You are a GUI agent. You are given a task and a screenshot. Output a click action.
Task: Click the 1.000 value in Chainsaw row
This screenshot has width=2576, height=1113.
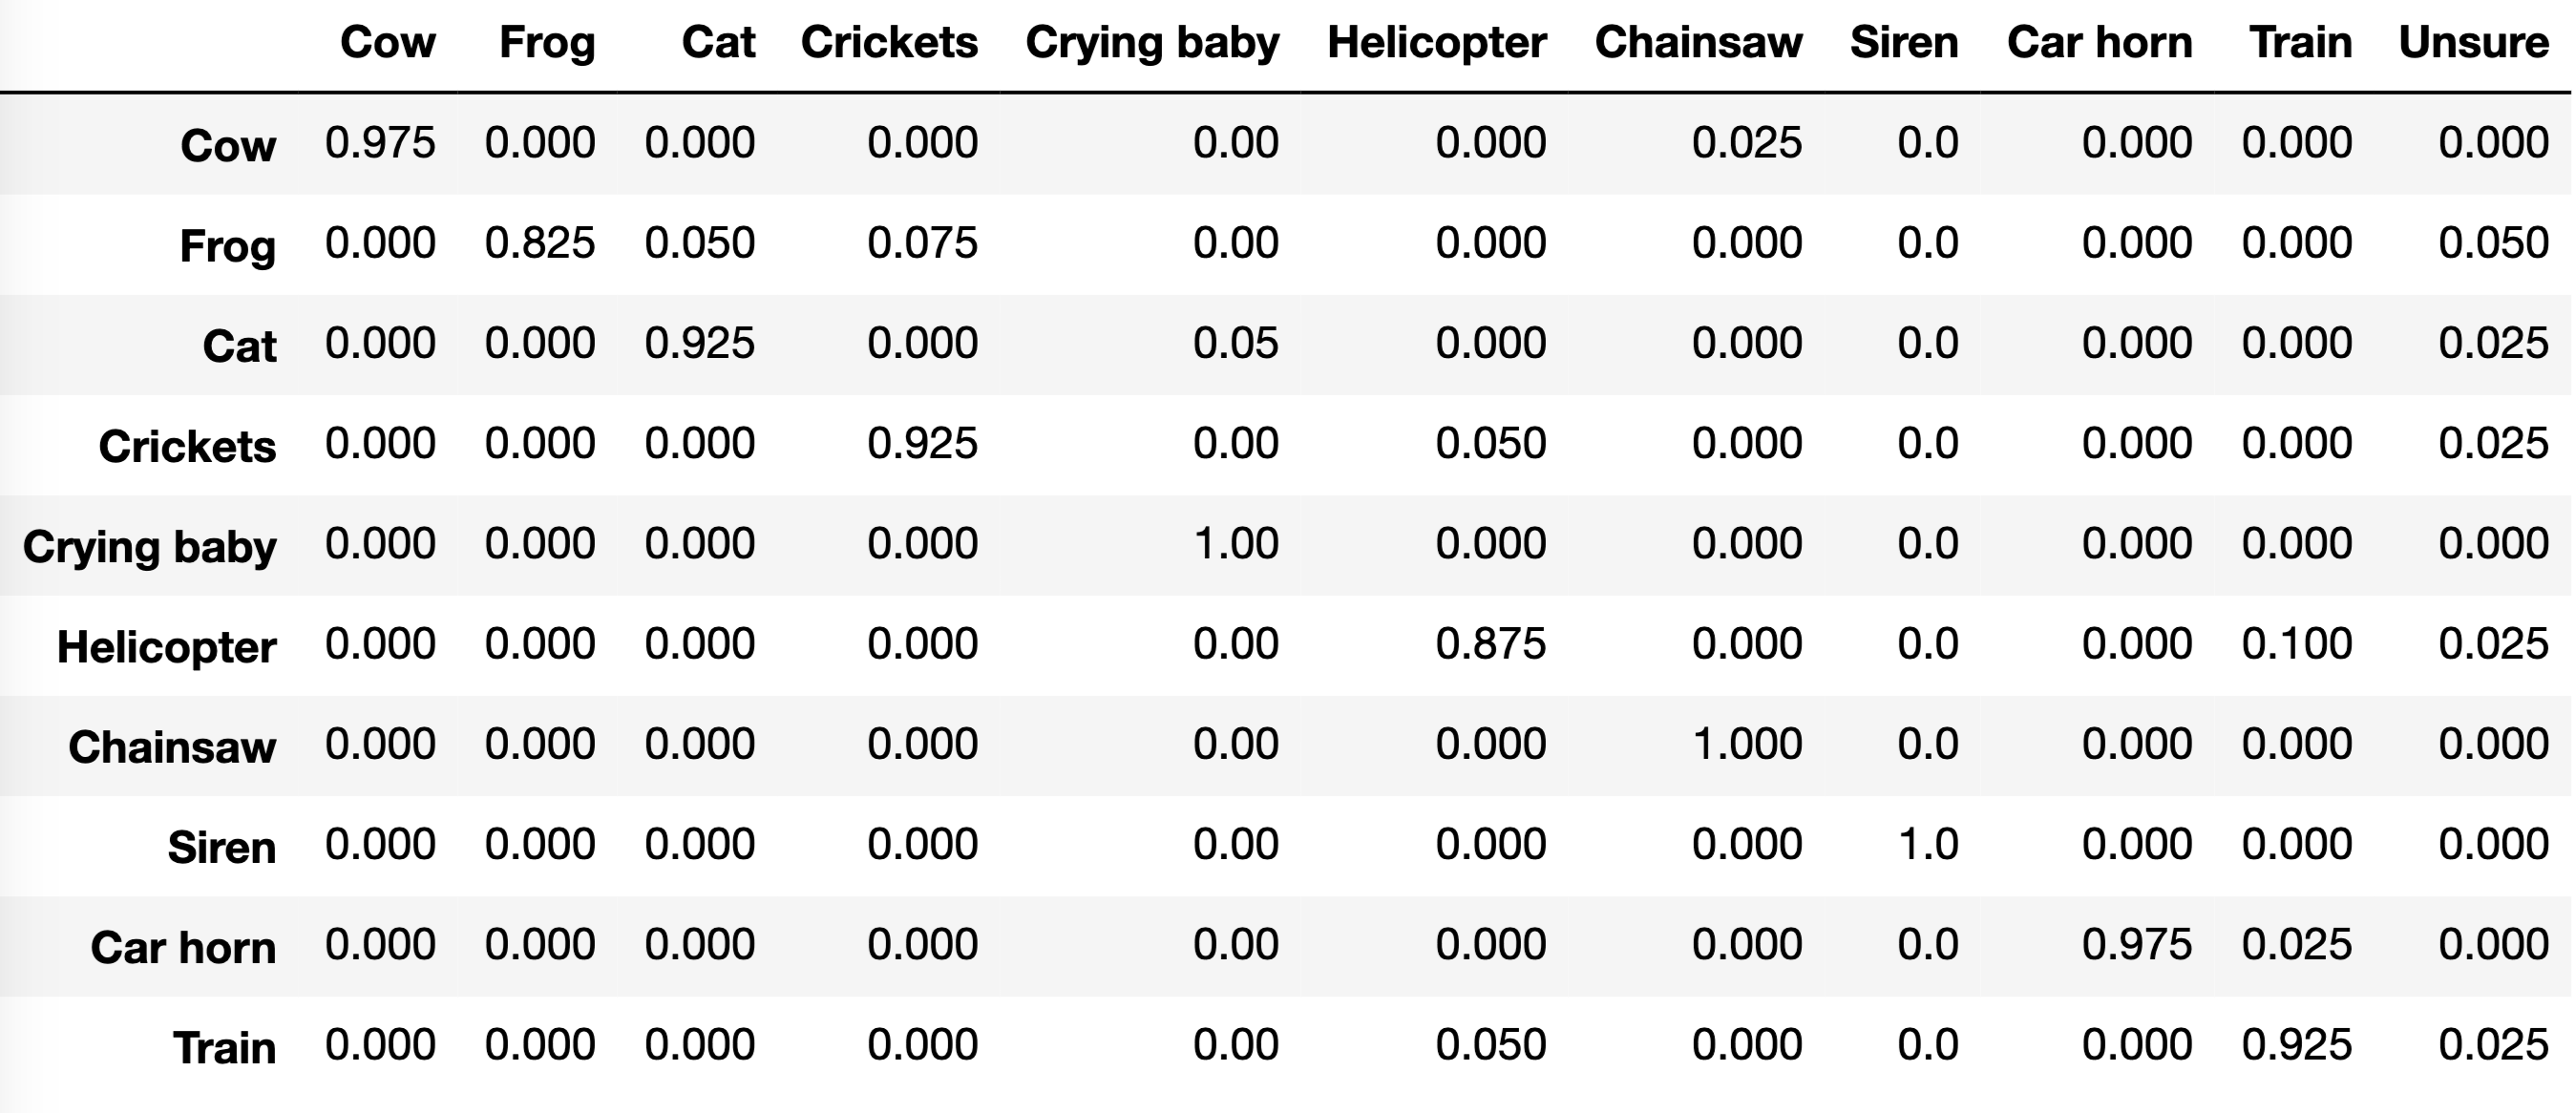[x=1746, y=744]
